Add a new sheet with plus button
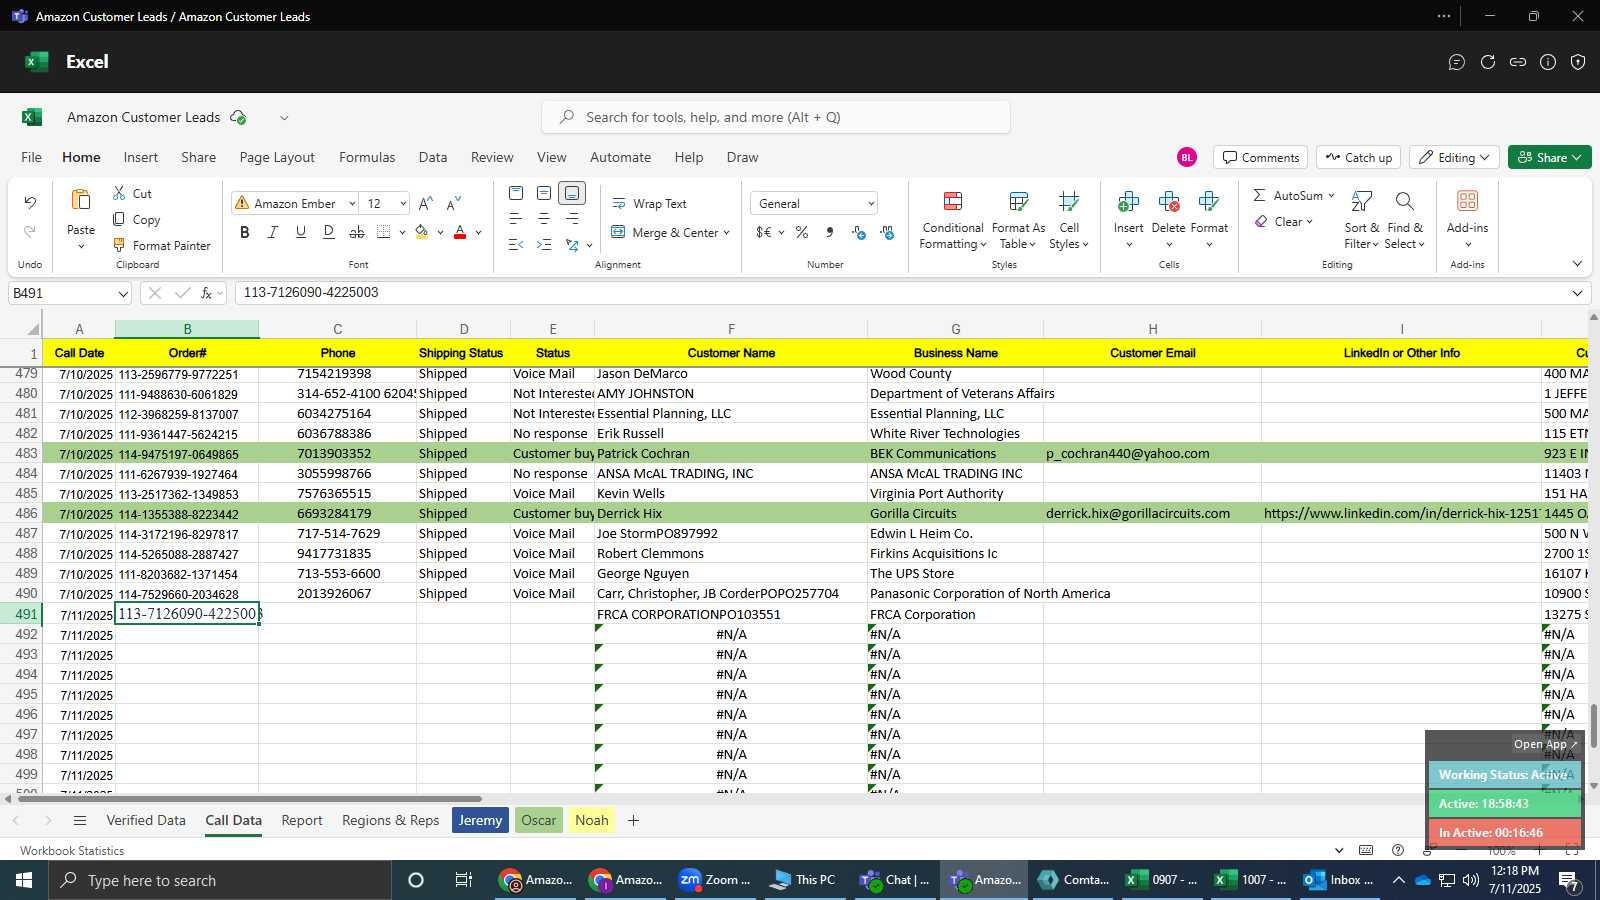 point(633,820)
